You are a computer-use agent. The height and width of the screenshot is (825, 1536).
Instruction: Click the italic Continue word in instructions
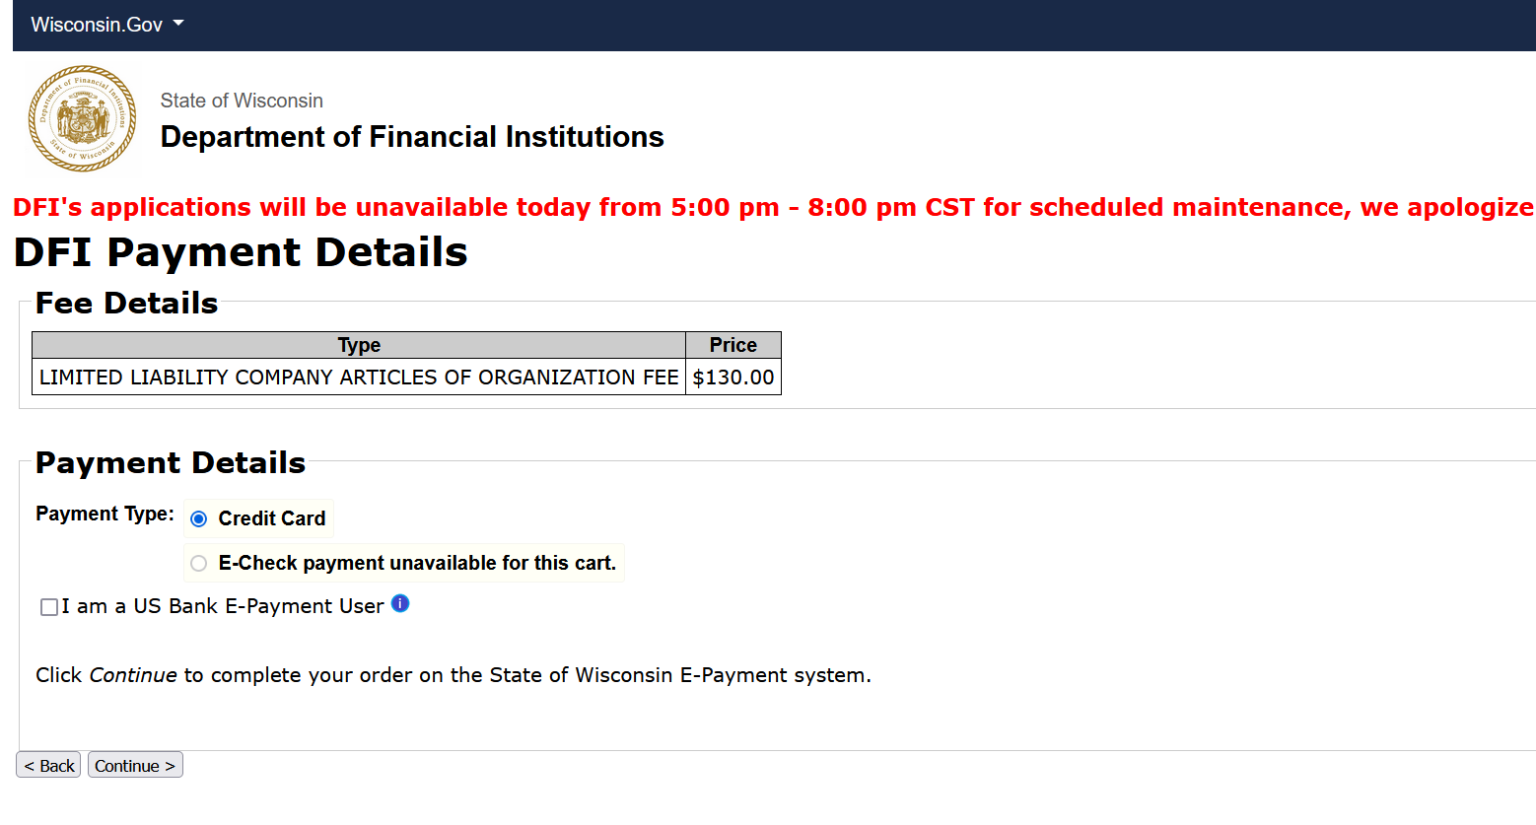(133, 676)
